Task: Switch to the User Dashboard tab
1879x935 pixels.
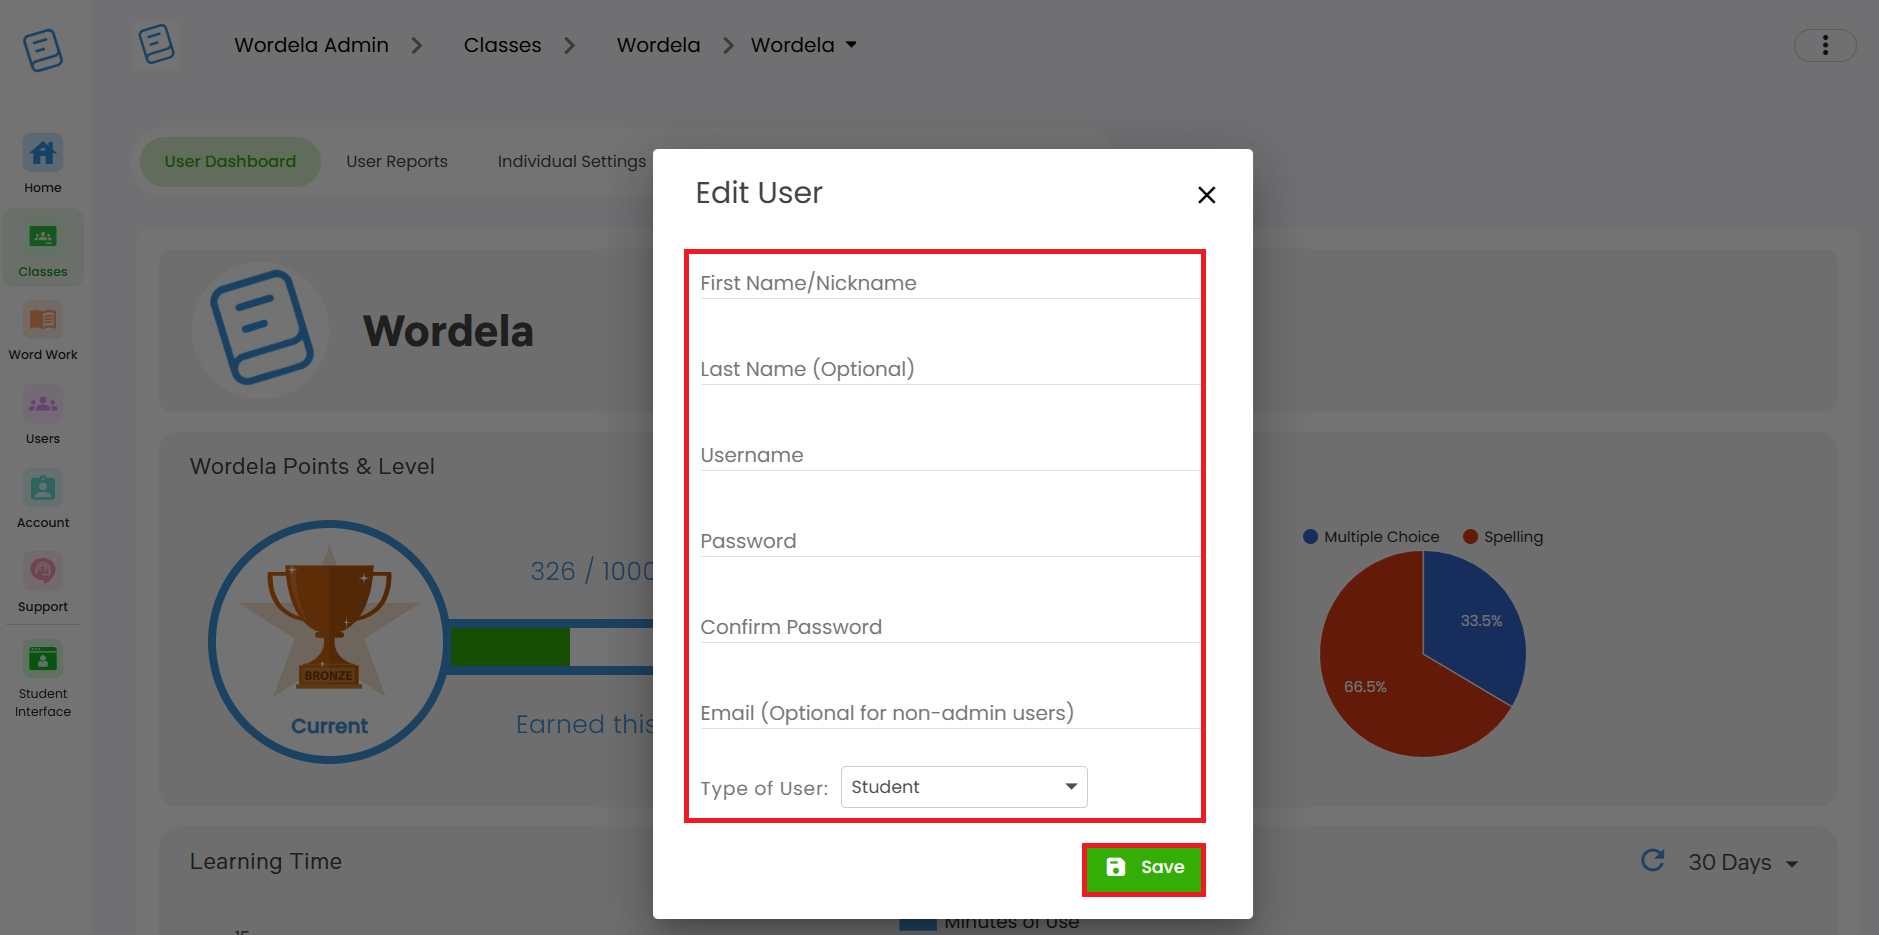Action: pos(230,162)
